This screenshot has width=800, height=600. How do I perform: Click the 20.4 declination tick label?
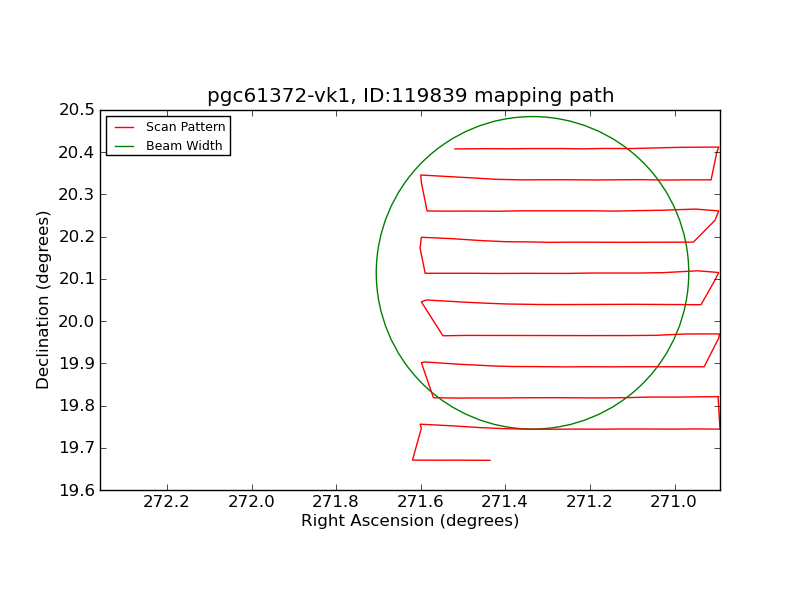(x=77, y=153)
